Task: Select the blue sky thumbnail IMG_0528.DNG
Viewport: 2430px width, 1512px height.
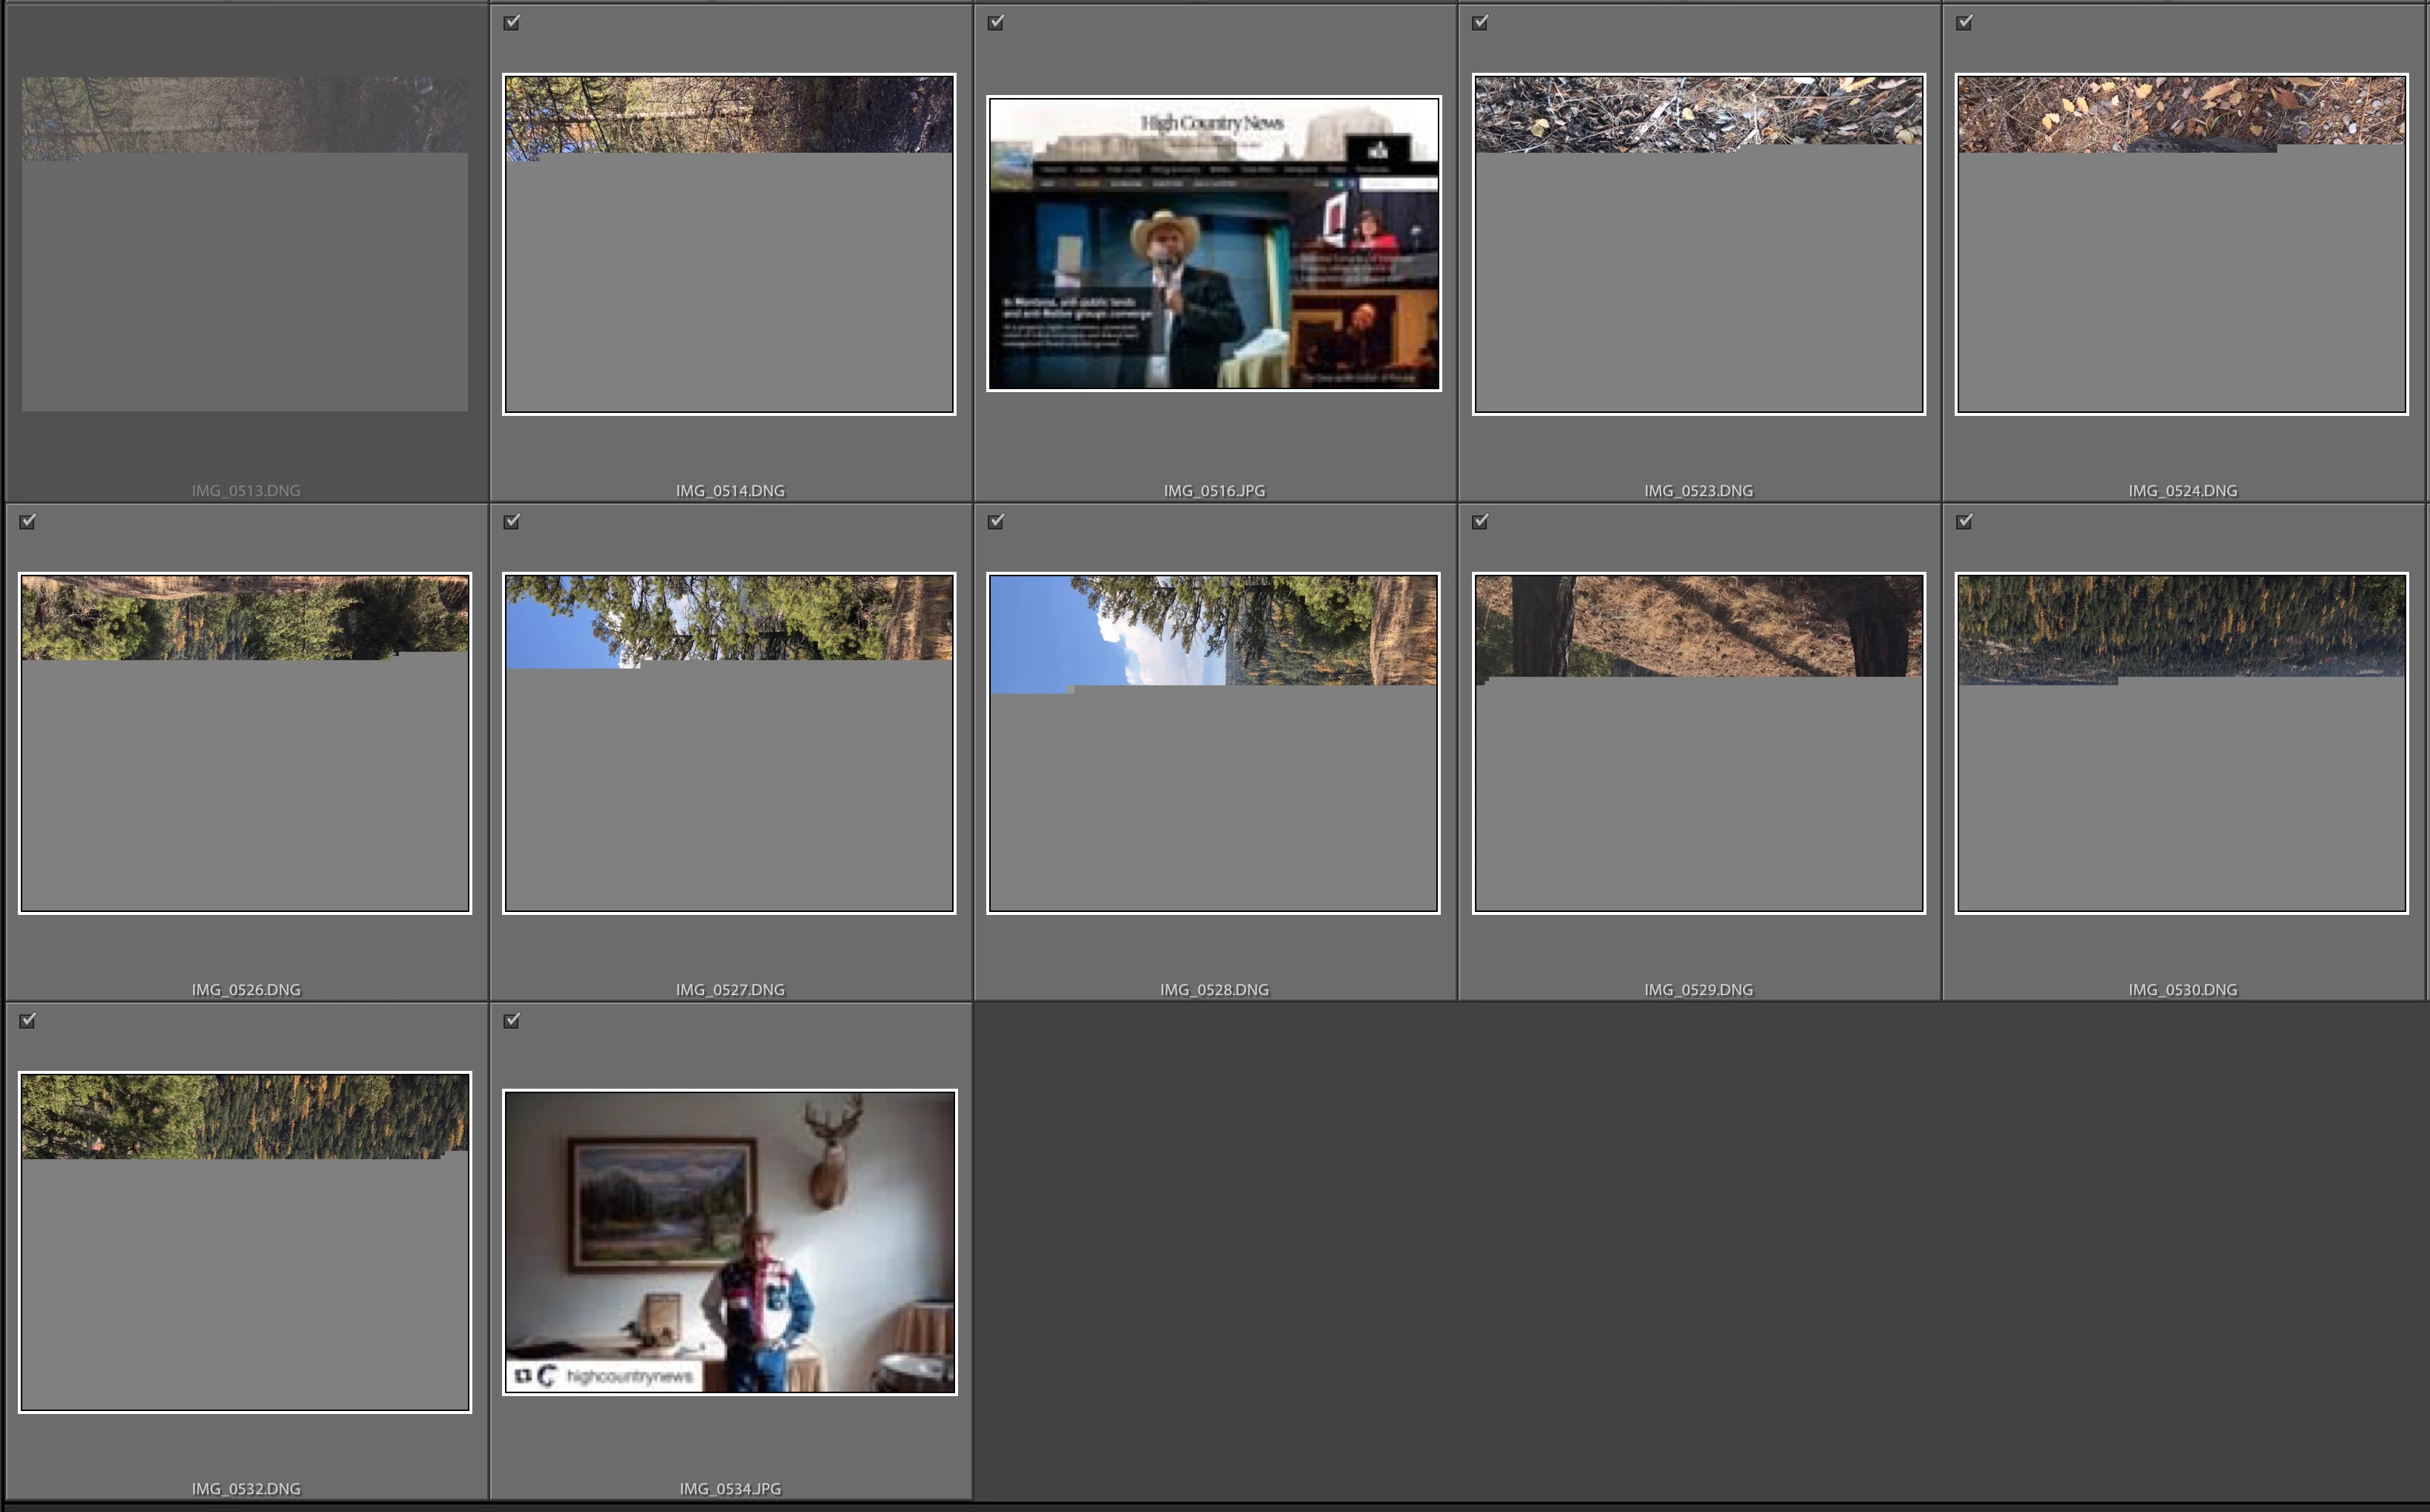Action: pos(1213,742)
